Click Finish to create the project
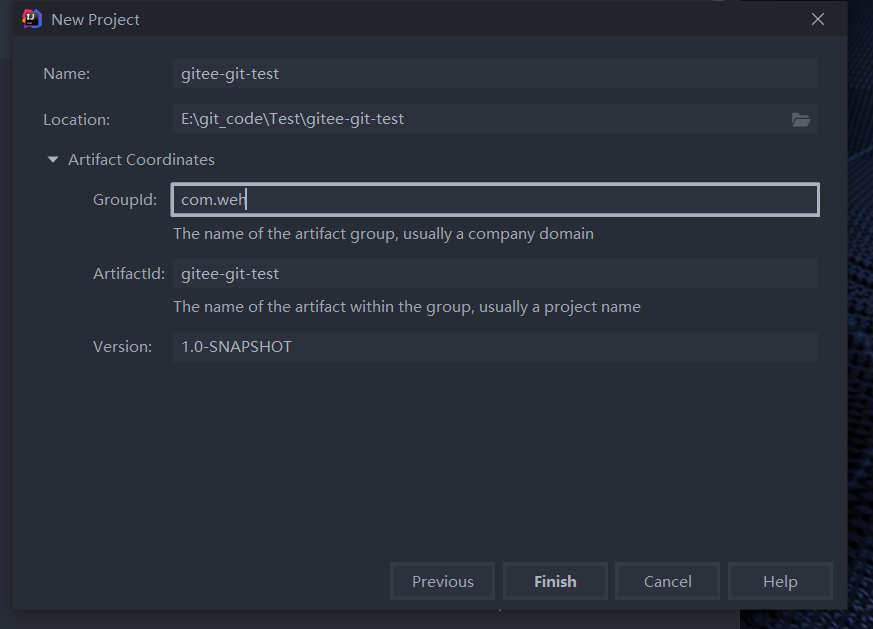This screenshot has height=629, width=873. [555, 581]
